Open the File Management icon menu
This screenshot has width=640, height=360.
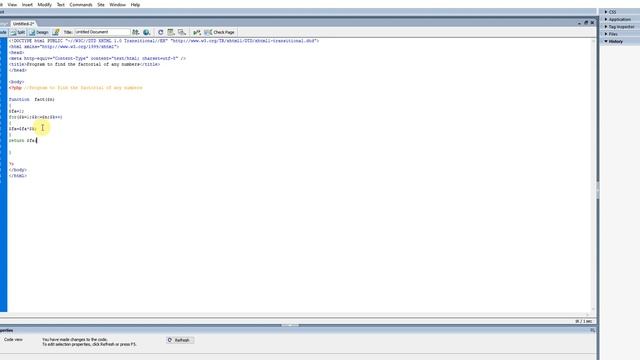(x=135, y=32)
